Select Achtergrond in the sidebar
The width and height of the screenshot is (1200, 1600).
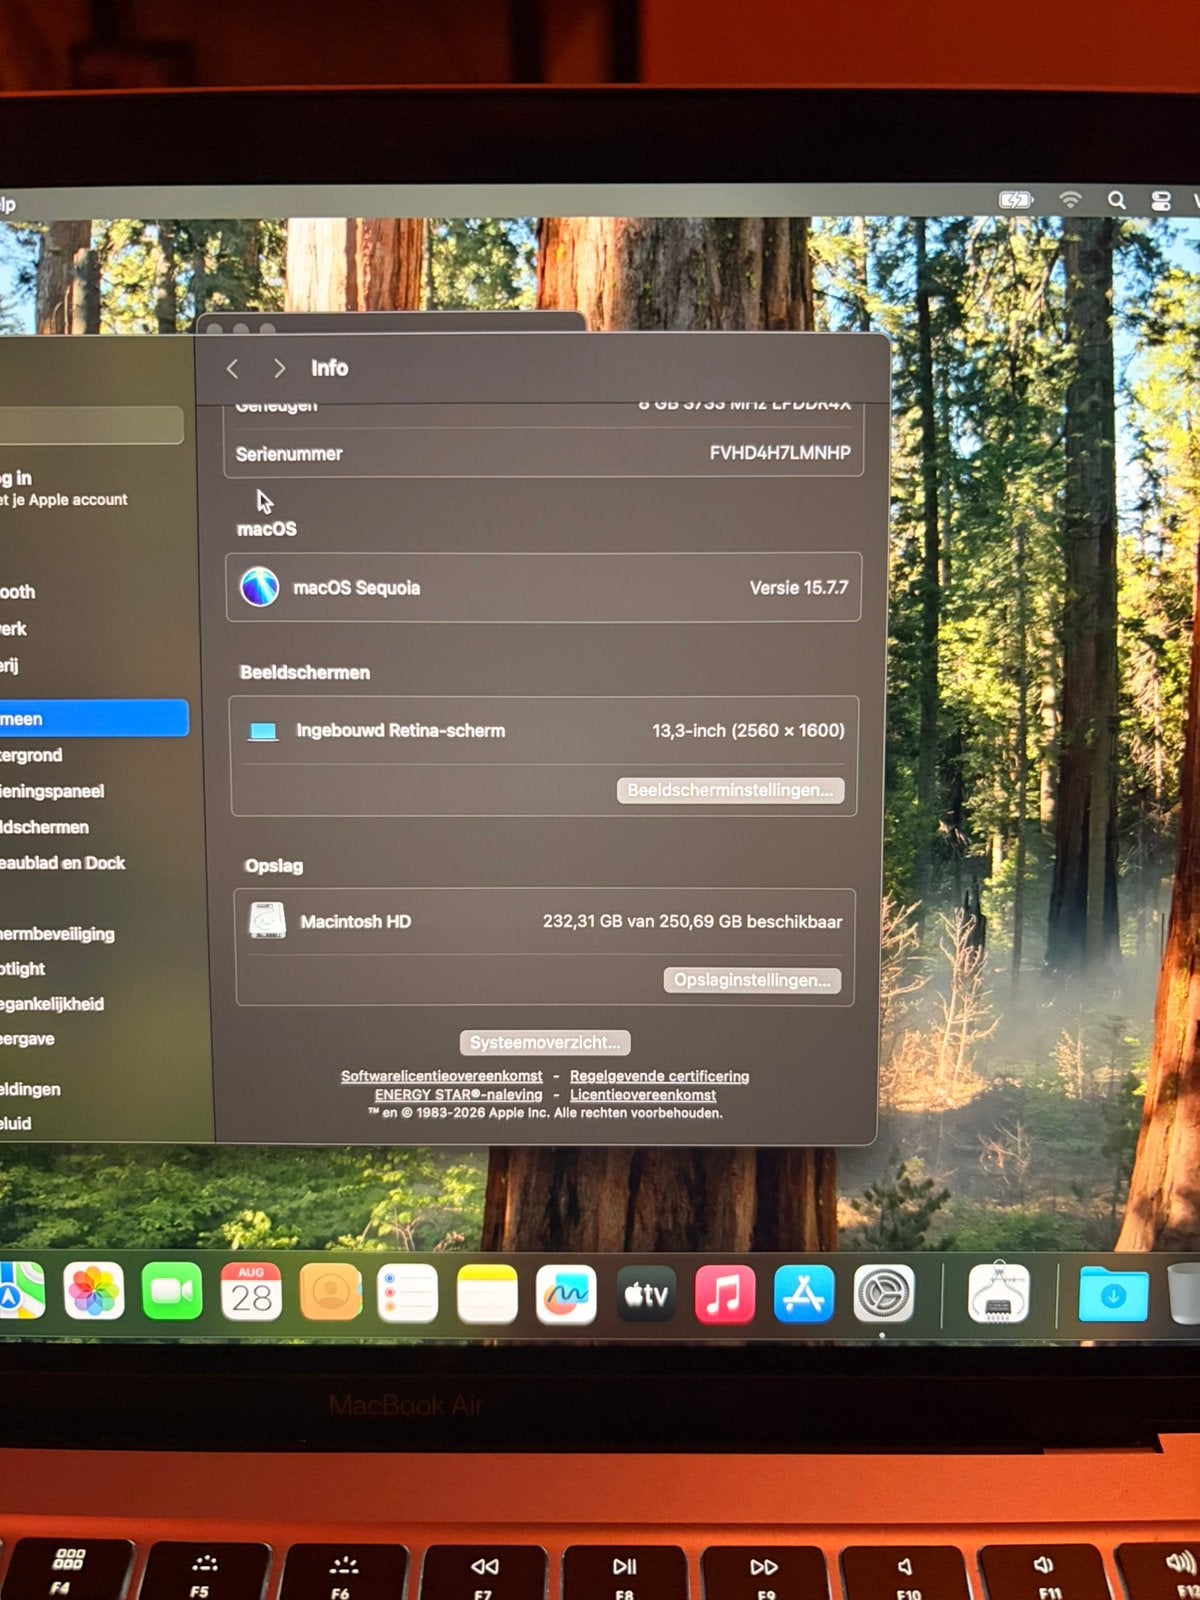coord(31,755)
